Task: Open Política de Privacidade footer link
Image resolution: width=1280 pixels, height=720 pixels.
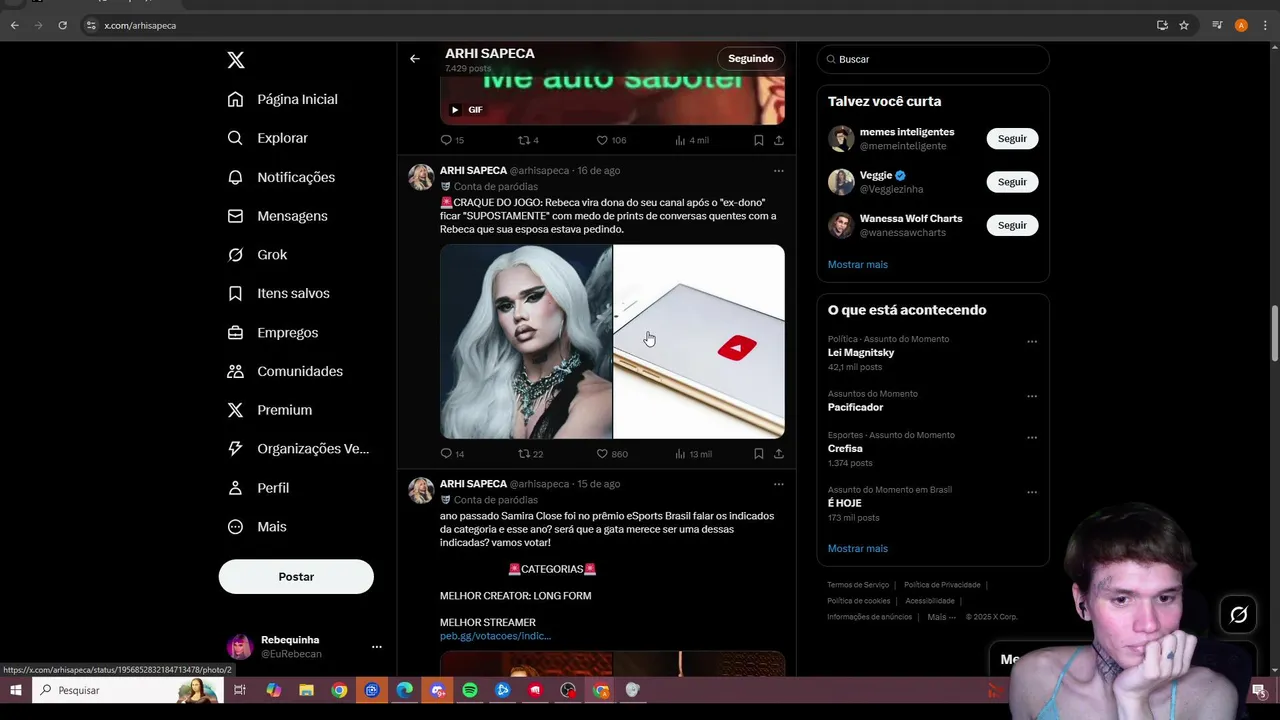Action: [942, 585]
